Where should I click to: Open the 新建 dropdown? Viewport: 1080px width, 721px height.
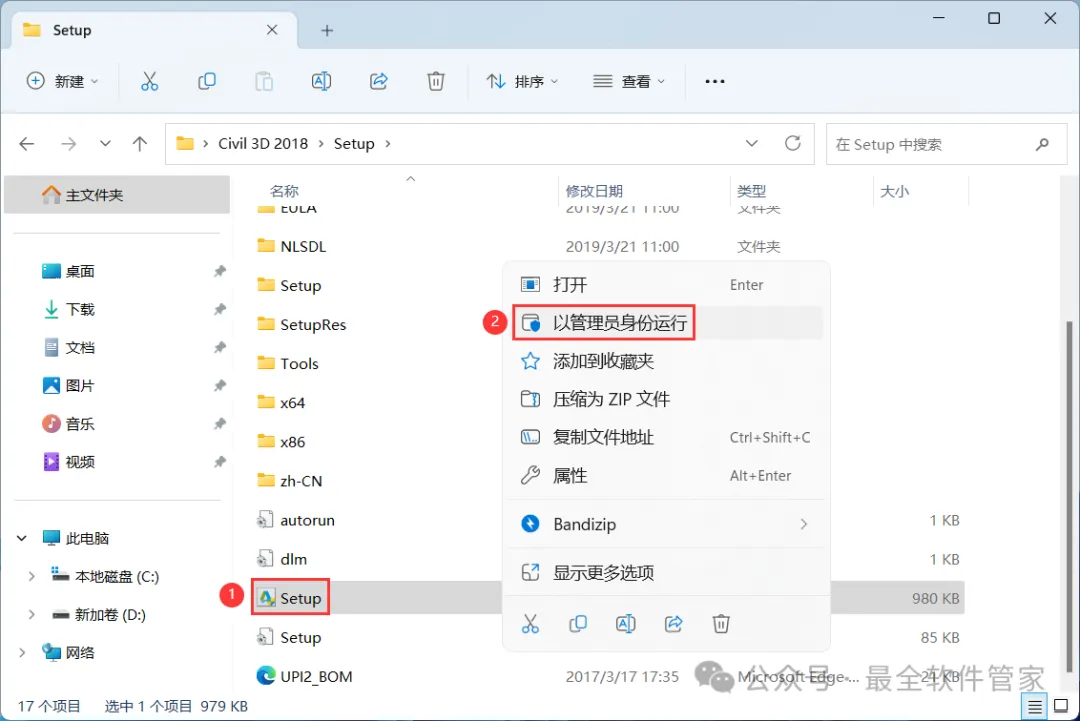click(62, 81)
